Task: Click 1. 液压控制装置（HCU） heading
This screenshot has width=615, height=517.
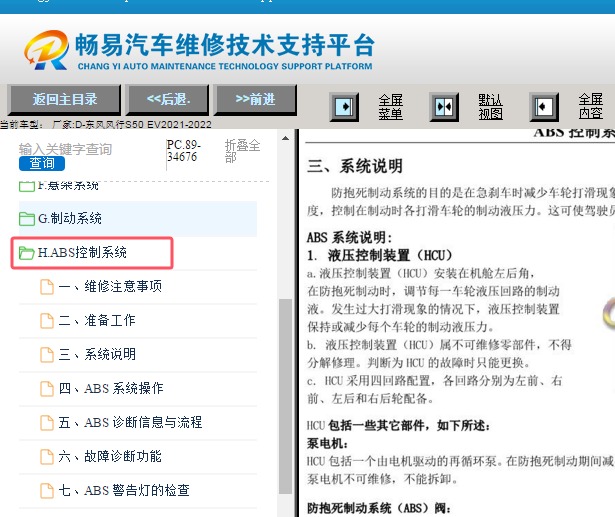Action: coord(380,256)
